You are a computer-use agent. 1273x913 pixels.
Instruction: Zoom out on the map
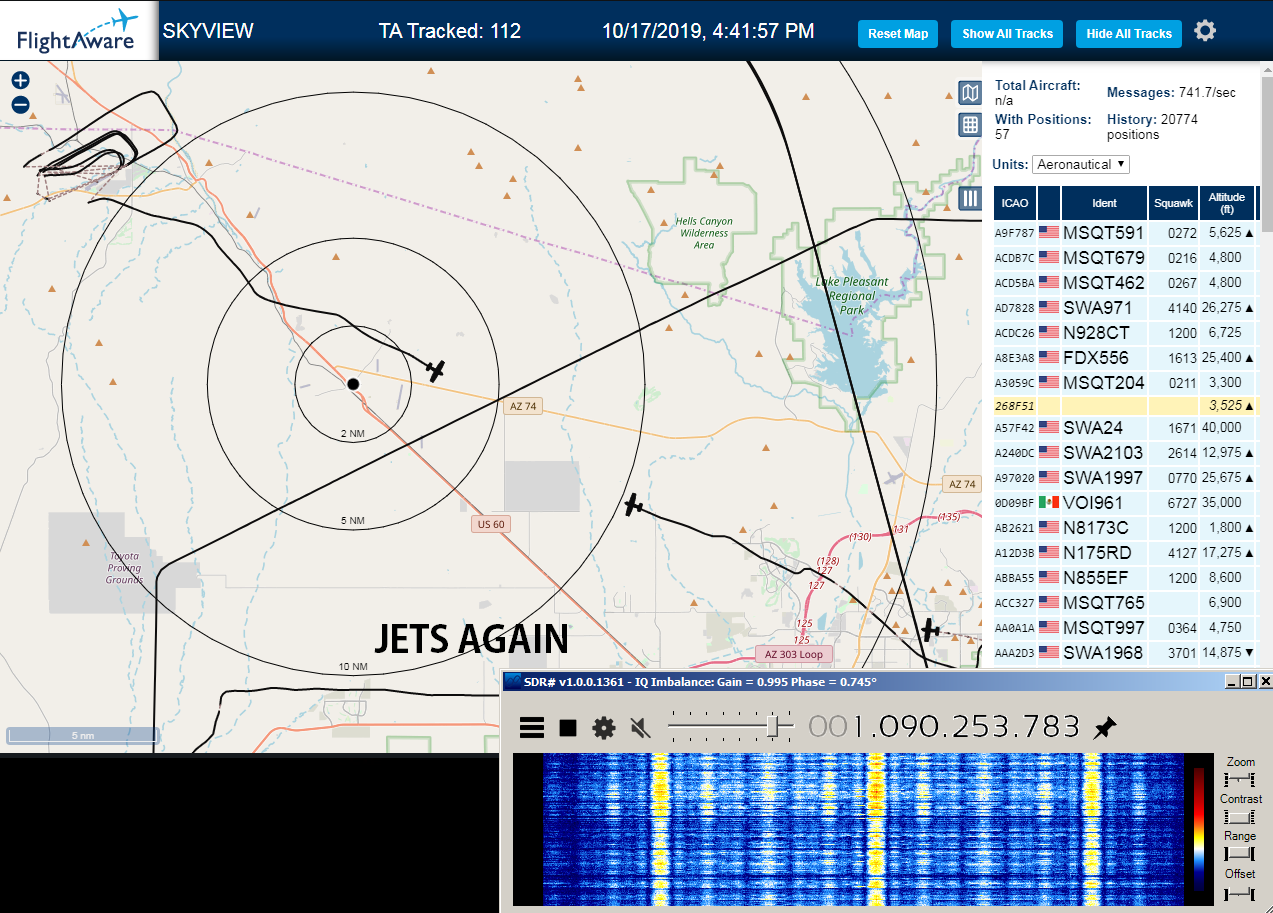[x=20, y=105]
